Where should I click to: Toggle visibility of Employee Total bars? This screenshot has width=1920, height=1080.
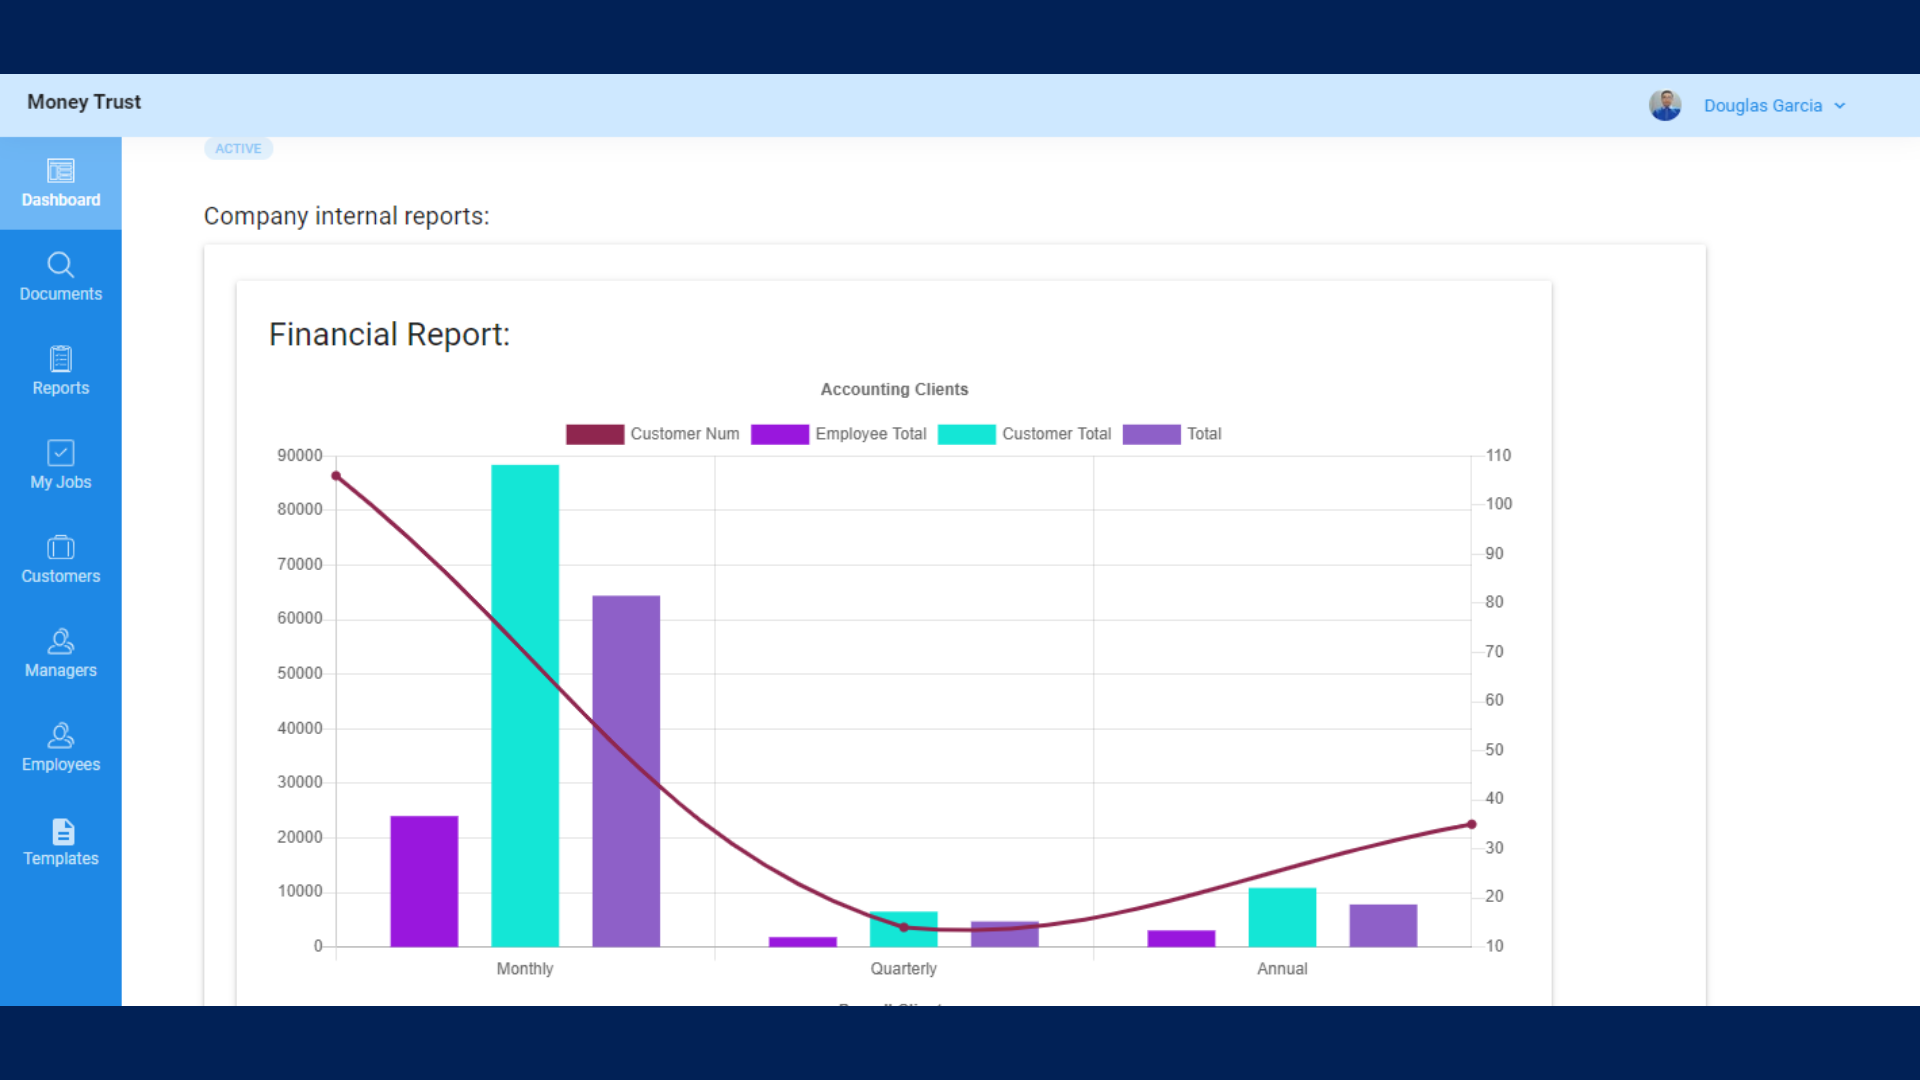tap(839, 434)
